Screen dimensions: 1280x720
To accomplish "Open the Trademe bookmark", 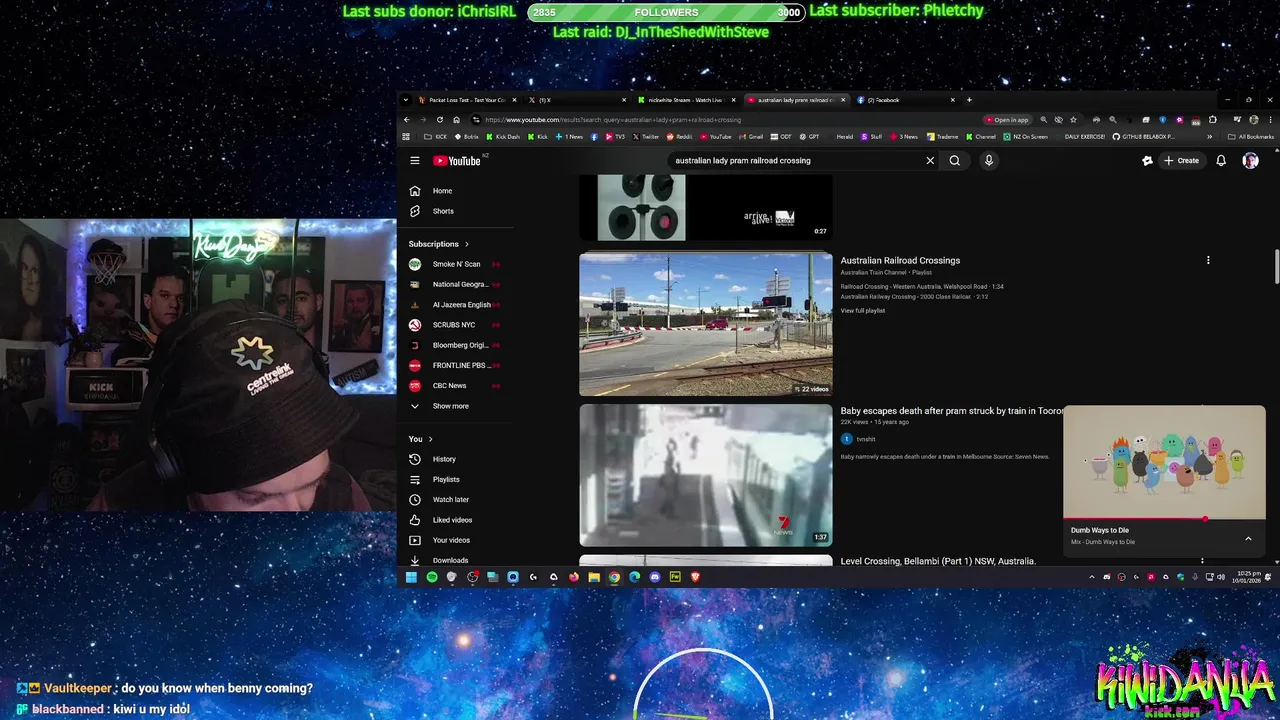I will (943, 136).
